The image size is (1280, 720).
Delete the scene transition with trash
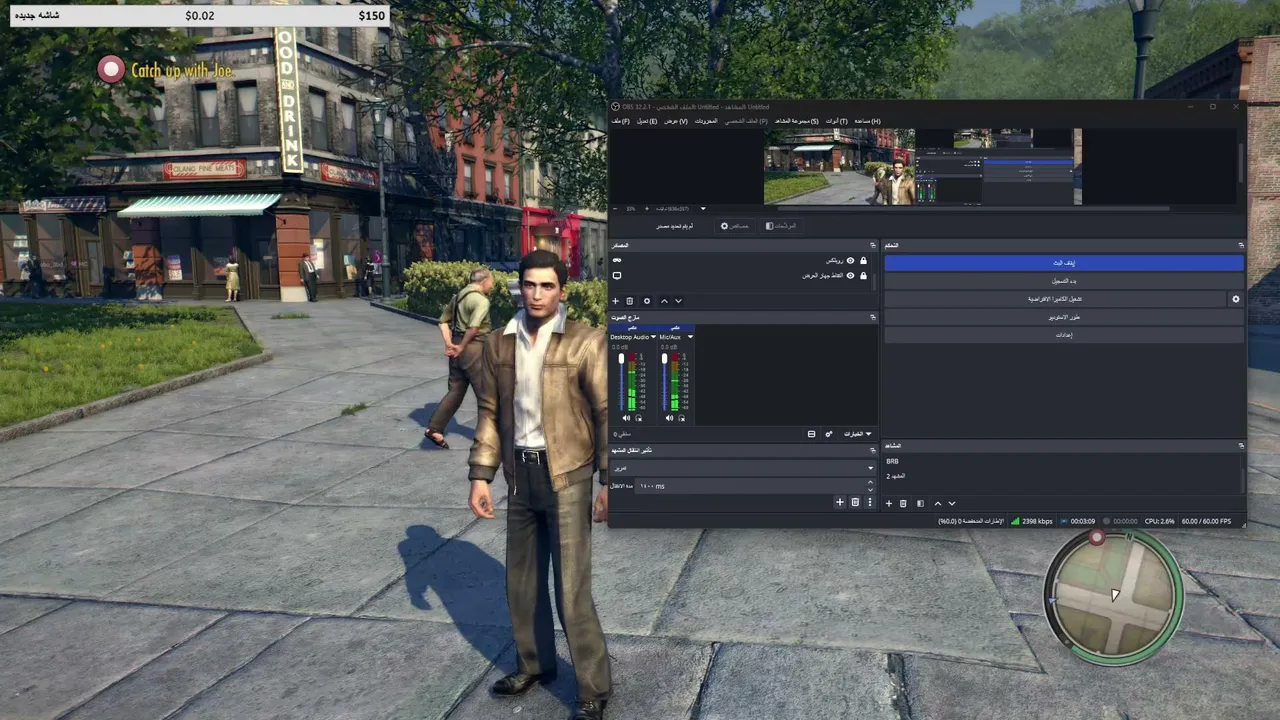[x=855, y=502]
